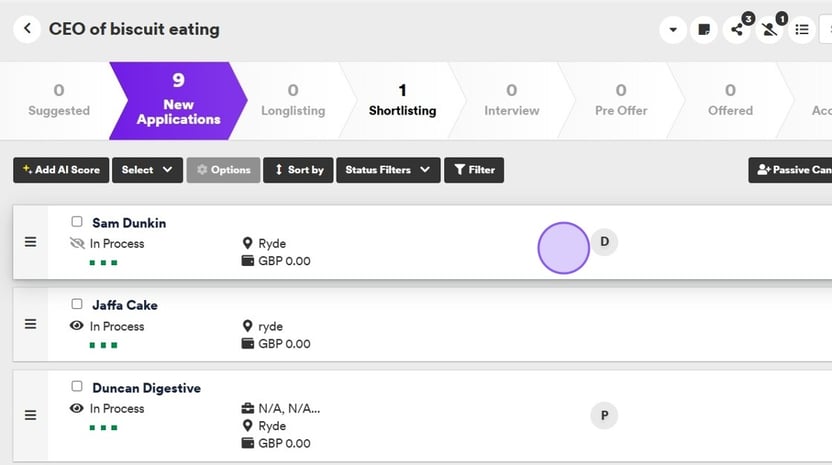The width and height of the screenshot is (832, 465).
Task: Click the back arrow beside the job title
Action: click(27, 29)
